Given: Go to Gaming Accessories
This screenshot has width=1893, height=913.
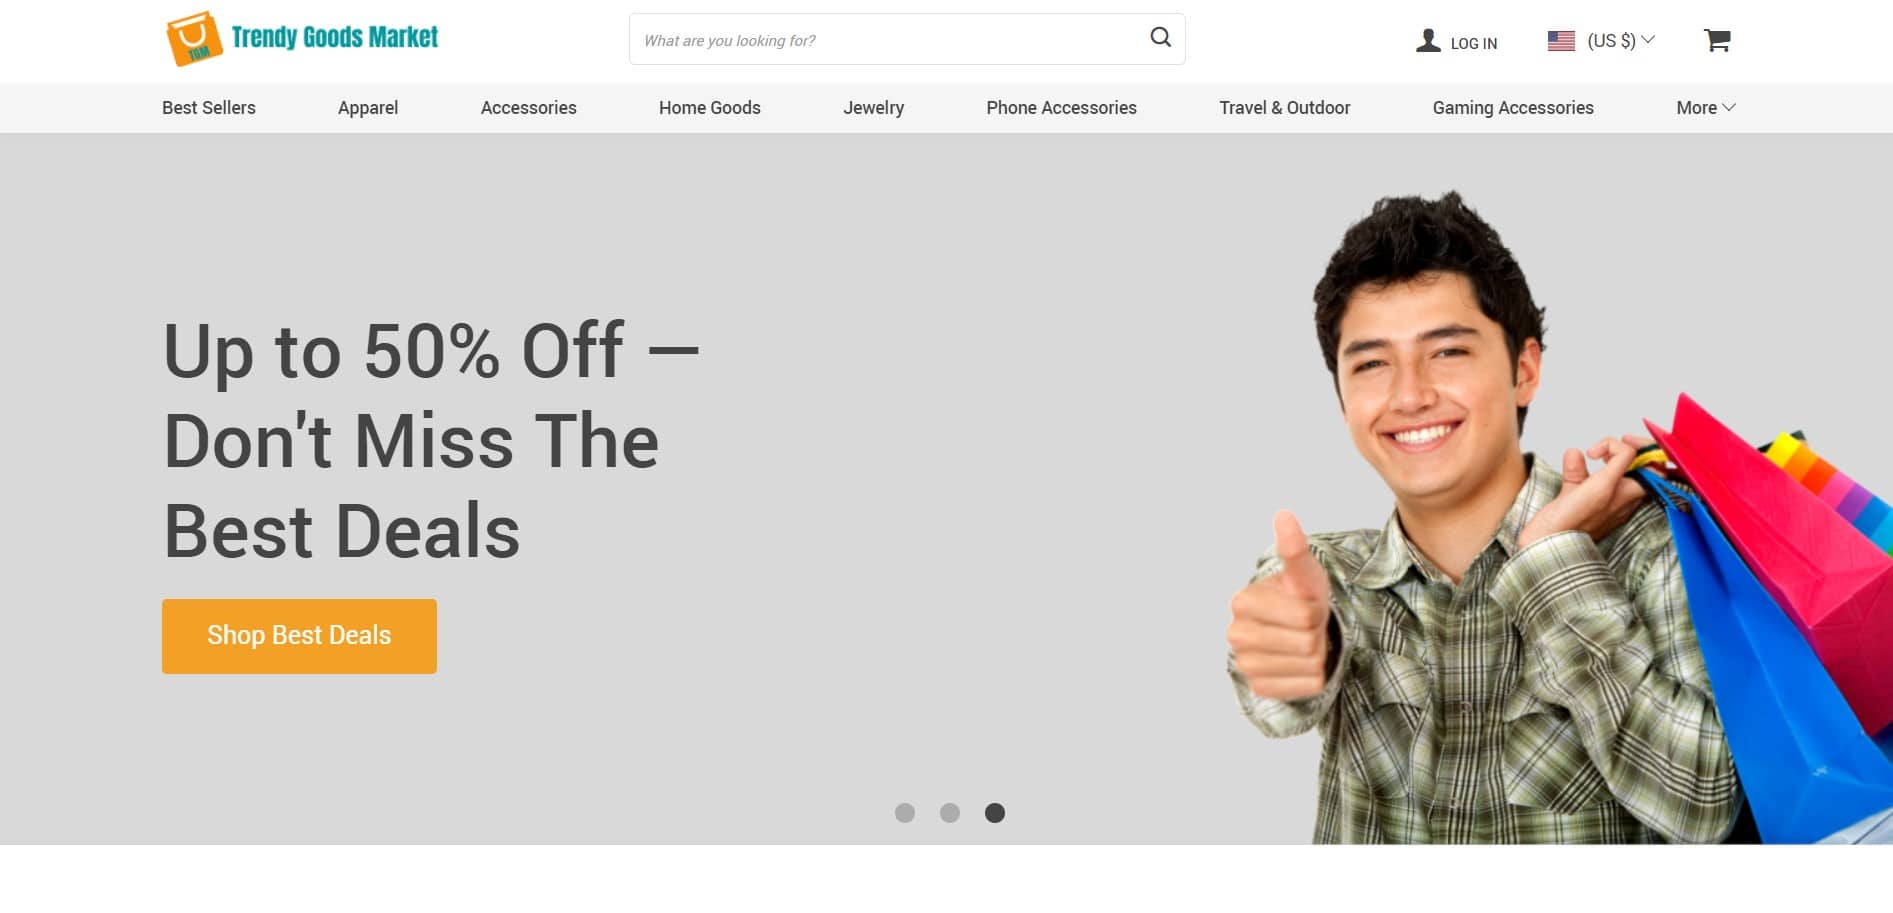Looking at the screenshot, I should pos(1512,107).
